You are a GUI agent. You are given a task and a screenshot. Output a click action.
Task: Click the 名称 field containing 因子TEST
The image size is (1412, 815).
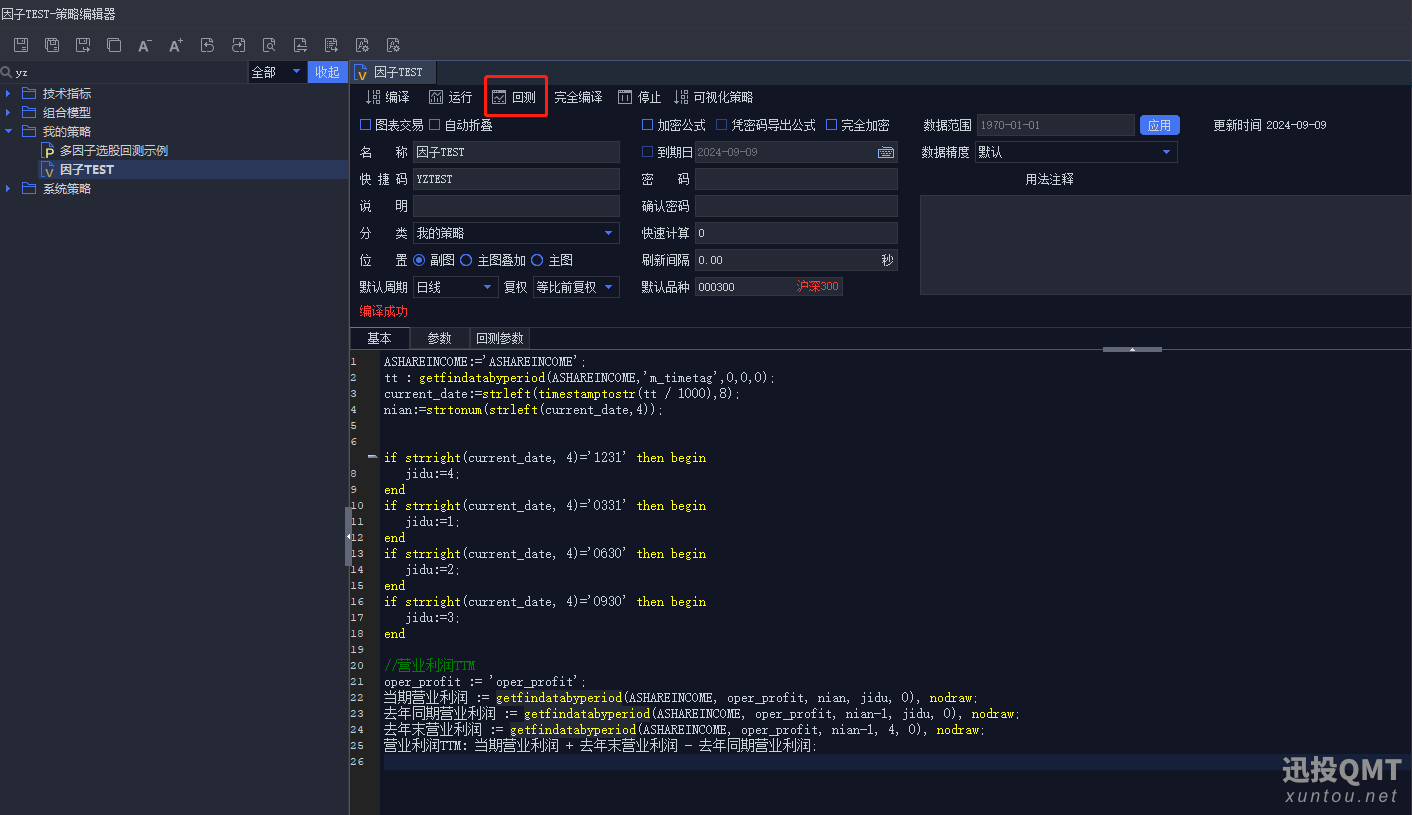coord(516,152)
